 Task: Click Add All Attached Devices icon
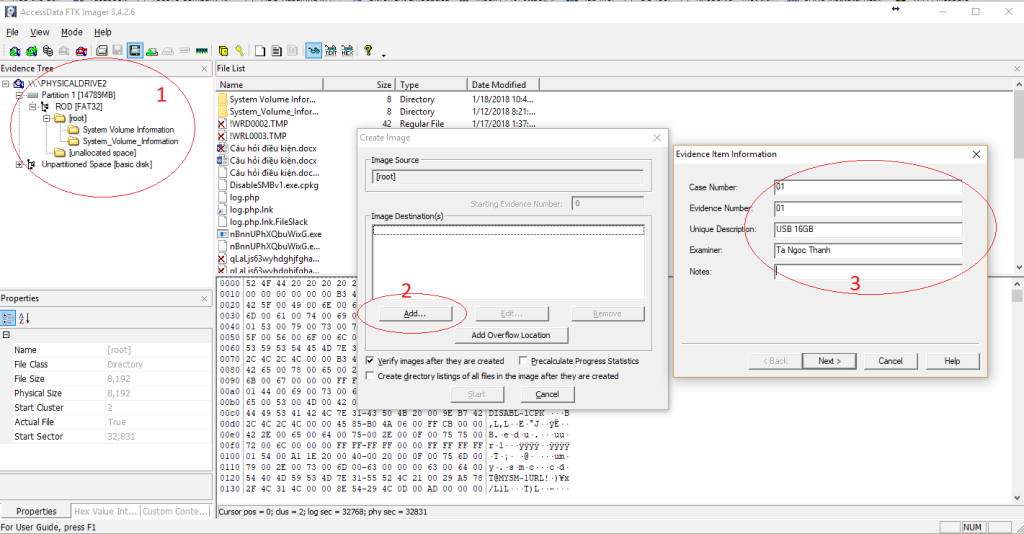tap(31, 51)
